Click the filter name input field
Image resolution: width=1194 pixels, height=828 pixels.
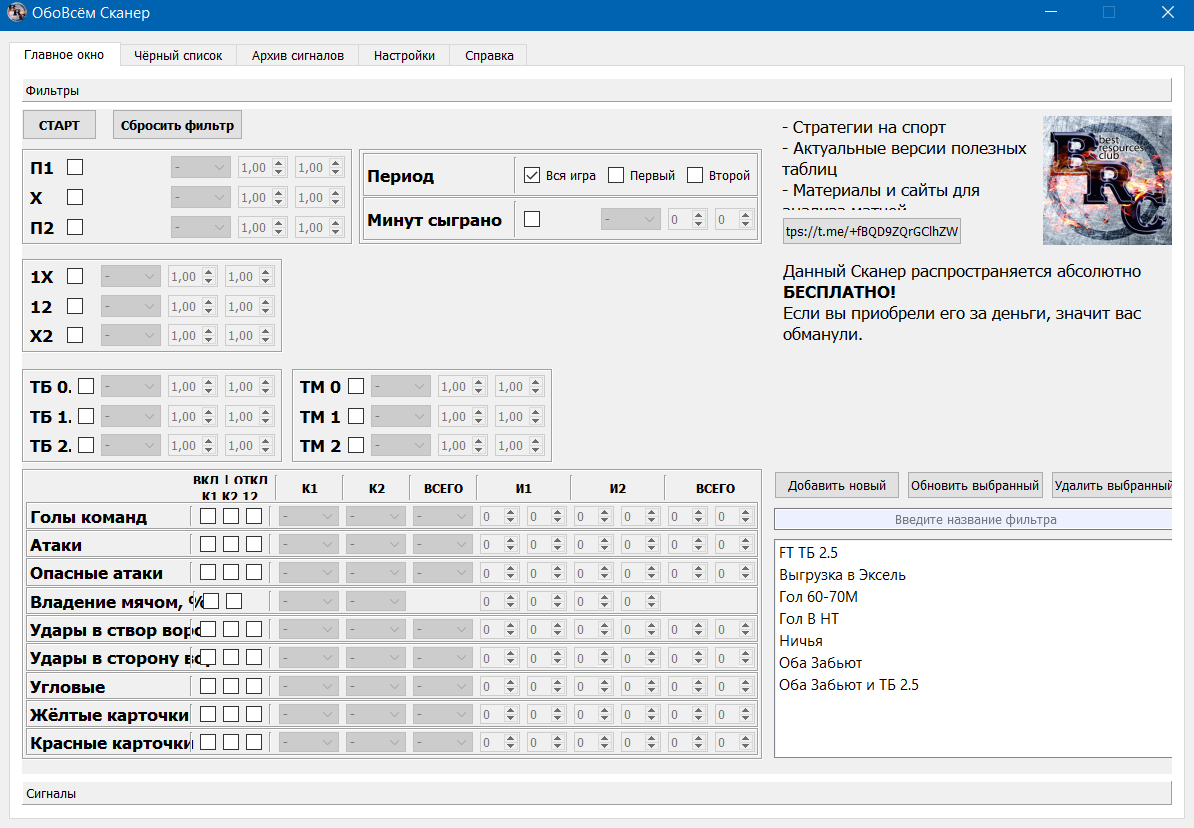975,520
